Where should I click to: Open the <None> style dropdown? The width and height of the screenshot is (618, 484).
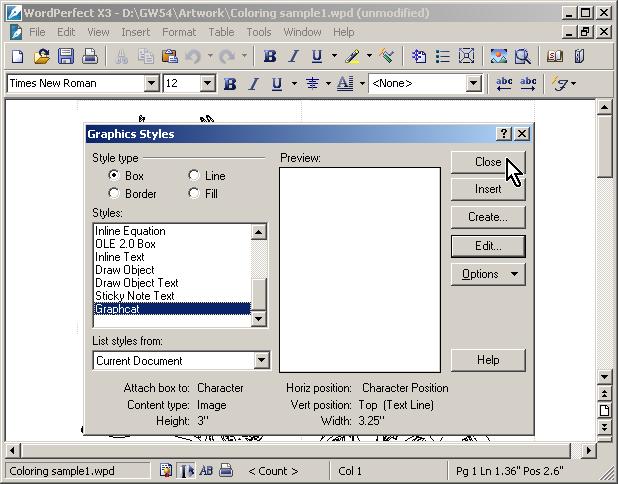[x=473, y=84]
